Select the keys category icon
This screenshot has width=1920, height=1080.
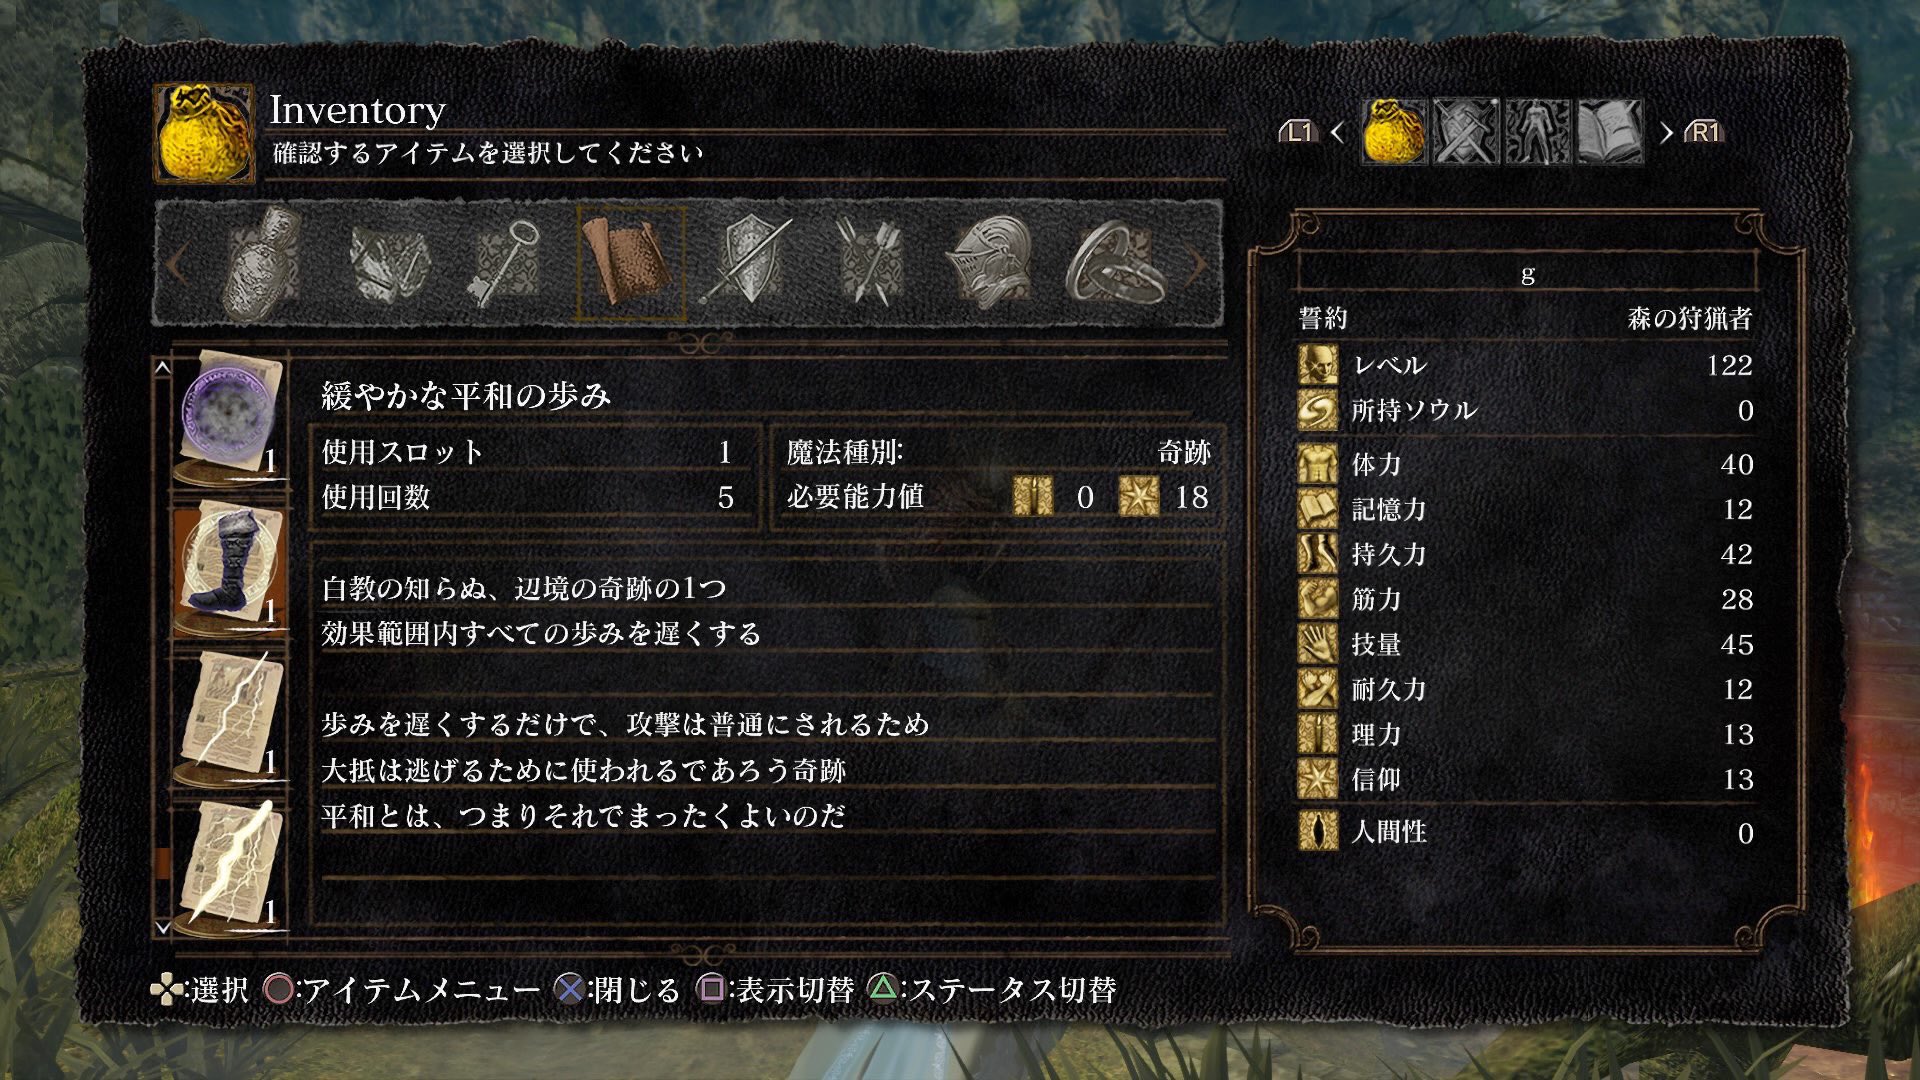(x=505, y=263)
